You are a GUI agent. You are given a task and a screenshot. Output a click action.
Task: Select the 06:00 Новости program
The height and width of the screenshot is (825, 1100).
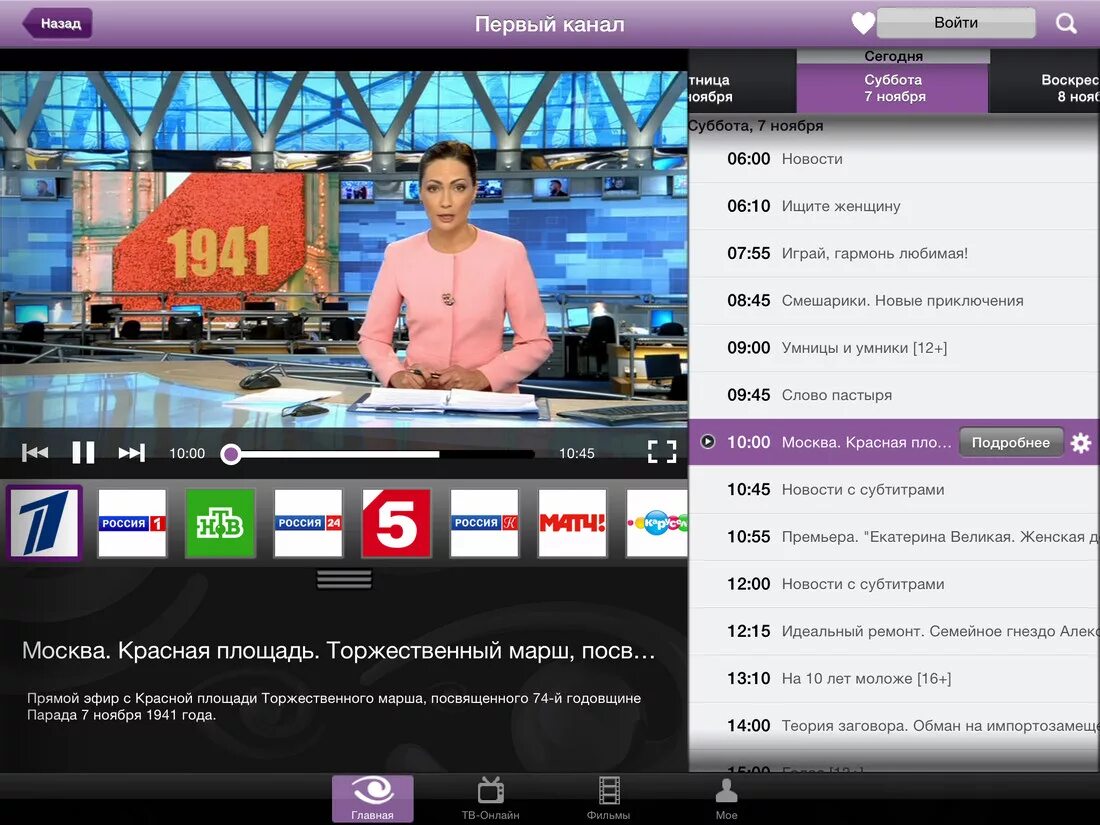[894, 159]
